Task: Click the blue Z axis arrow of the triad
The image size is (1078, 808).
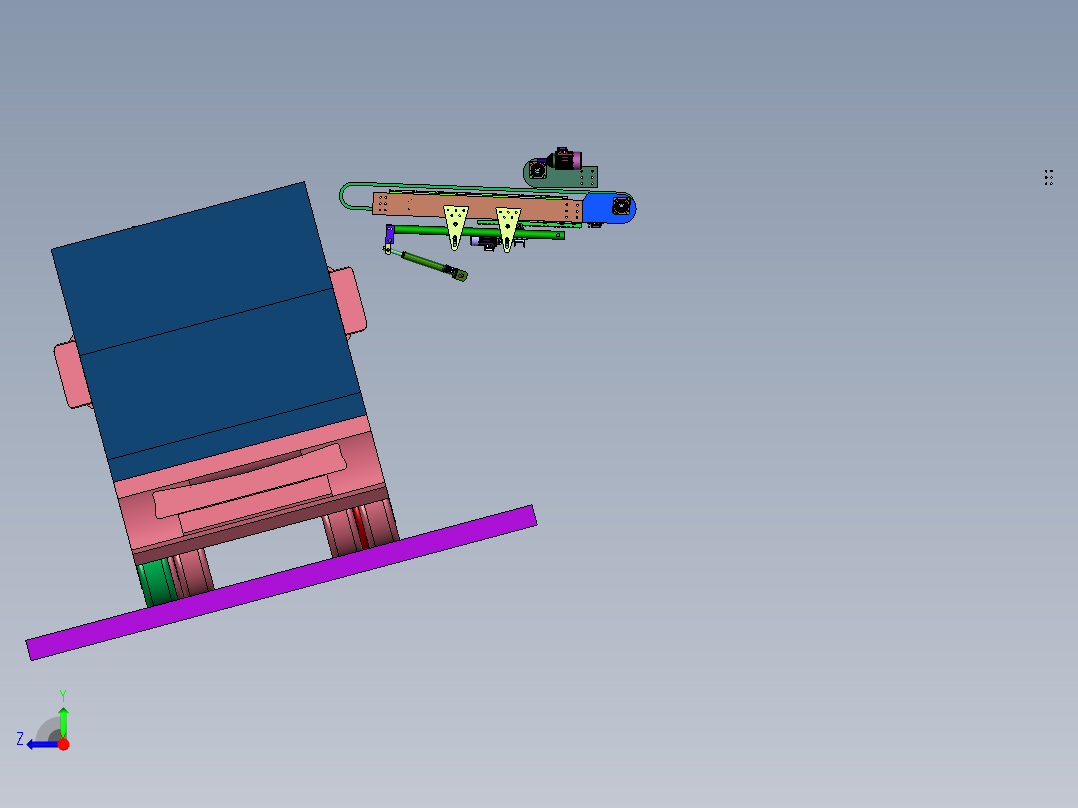Action: click(41, 745)
